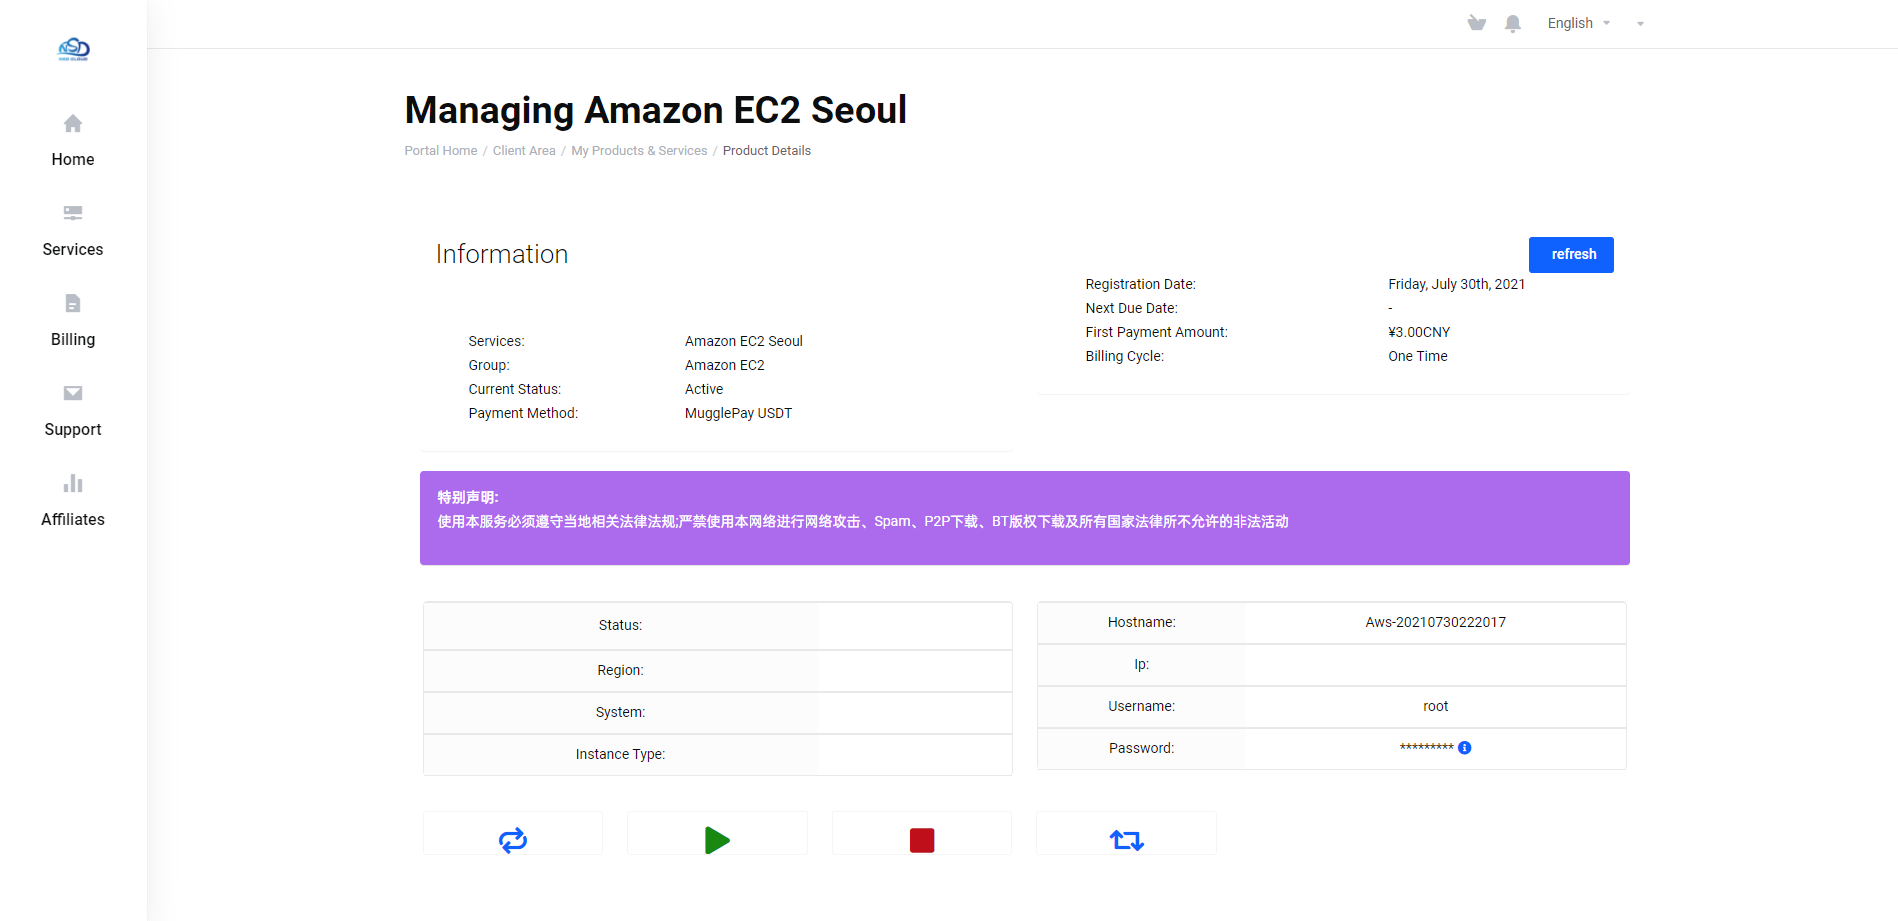Click the purple special notice banner
This screenshot has width=1898, height=921.
1025,518
